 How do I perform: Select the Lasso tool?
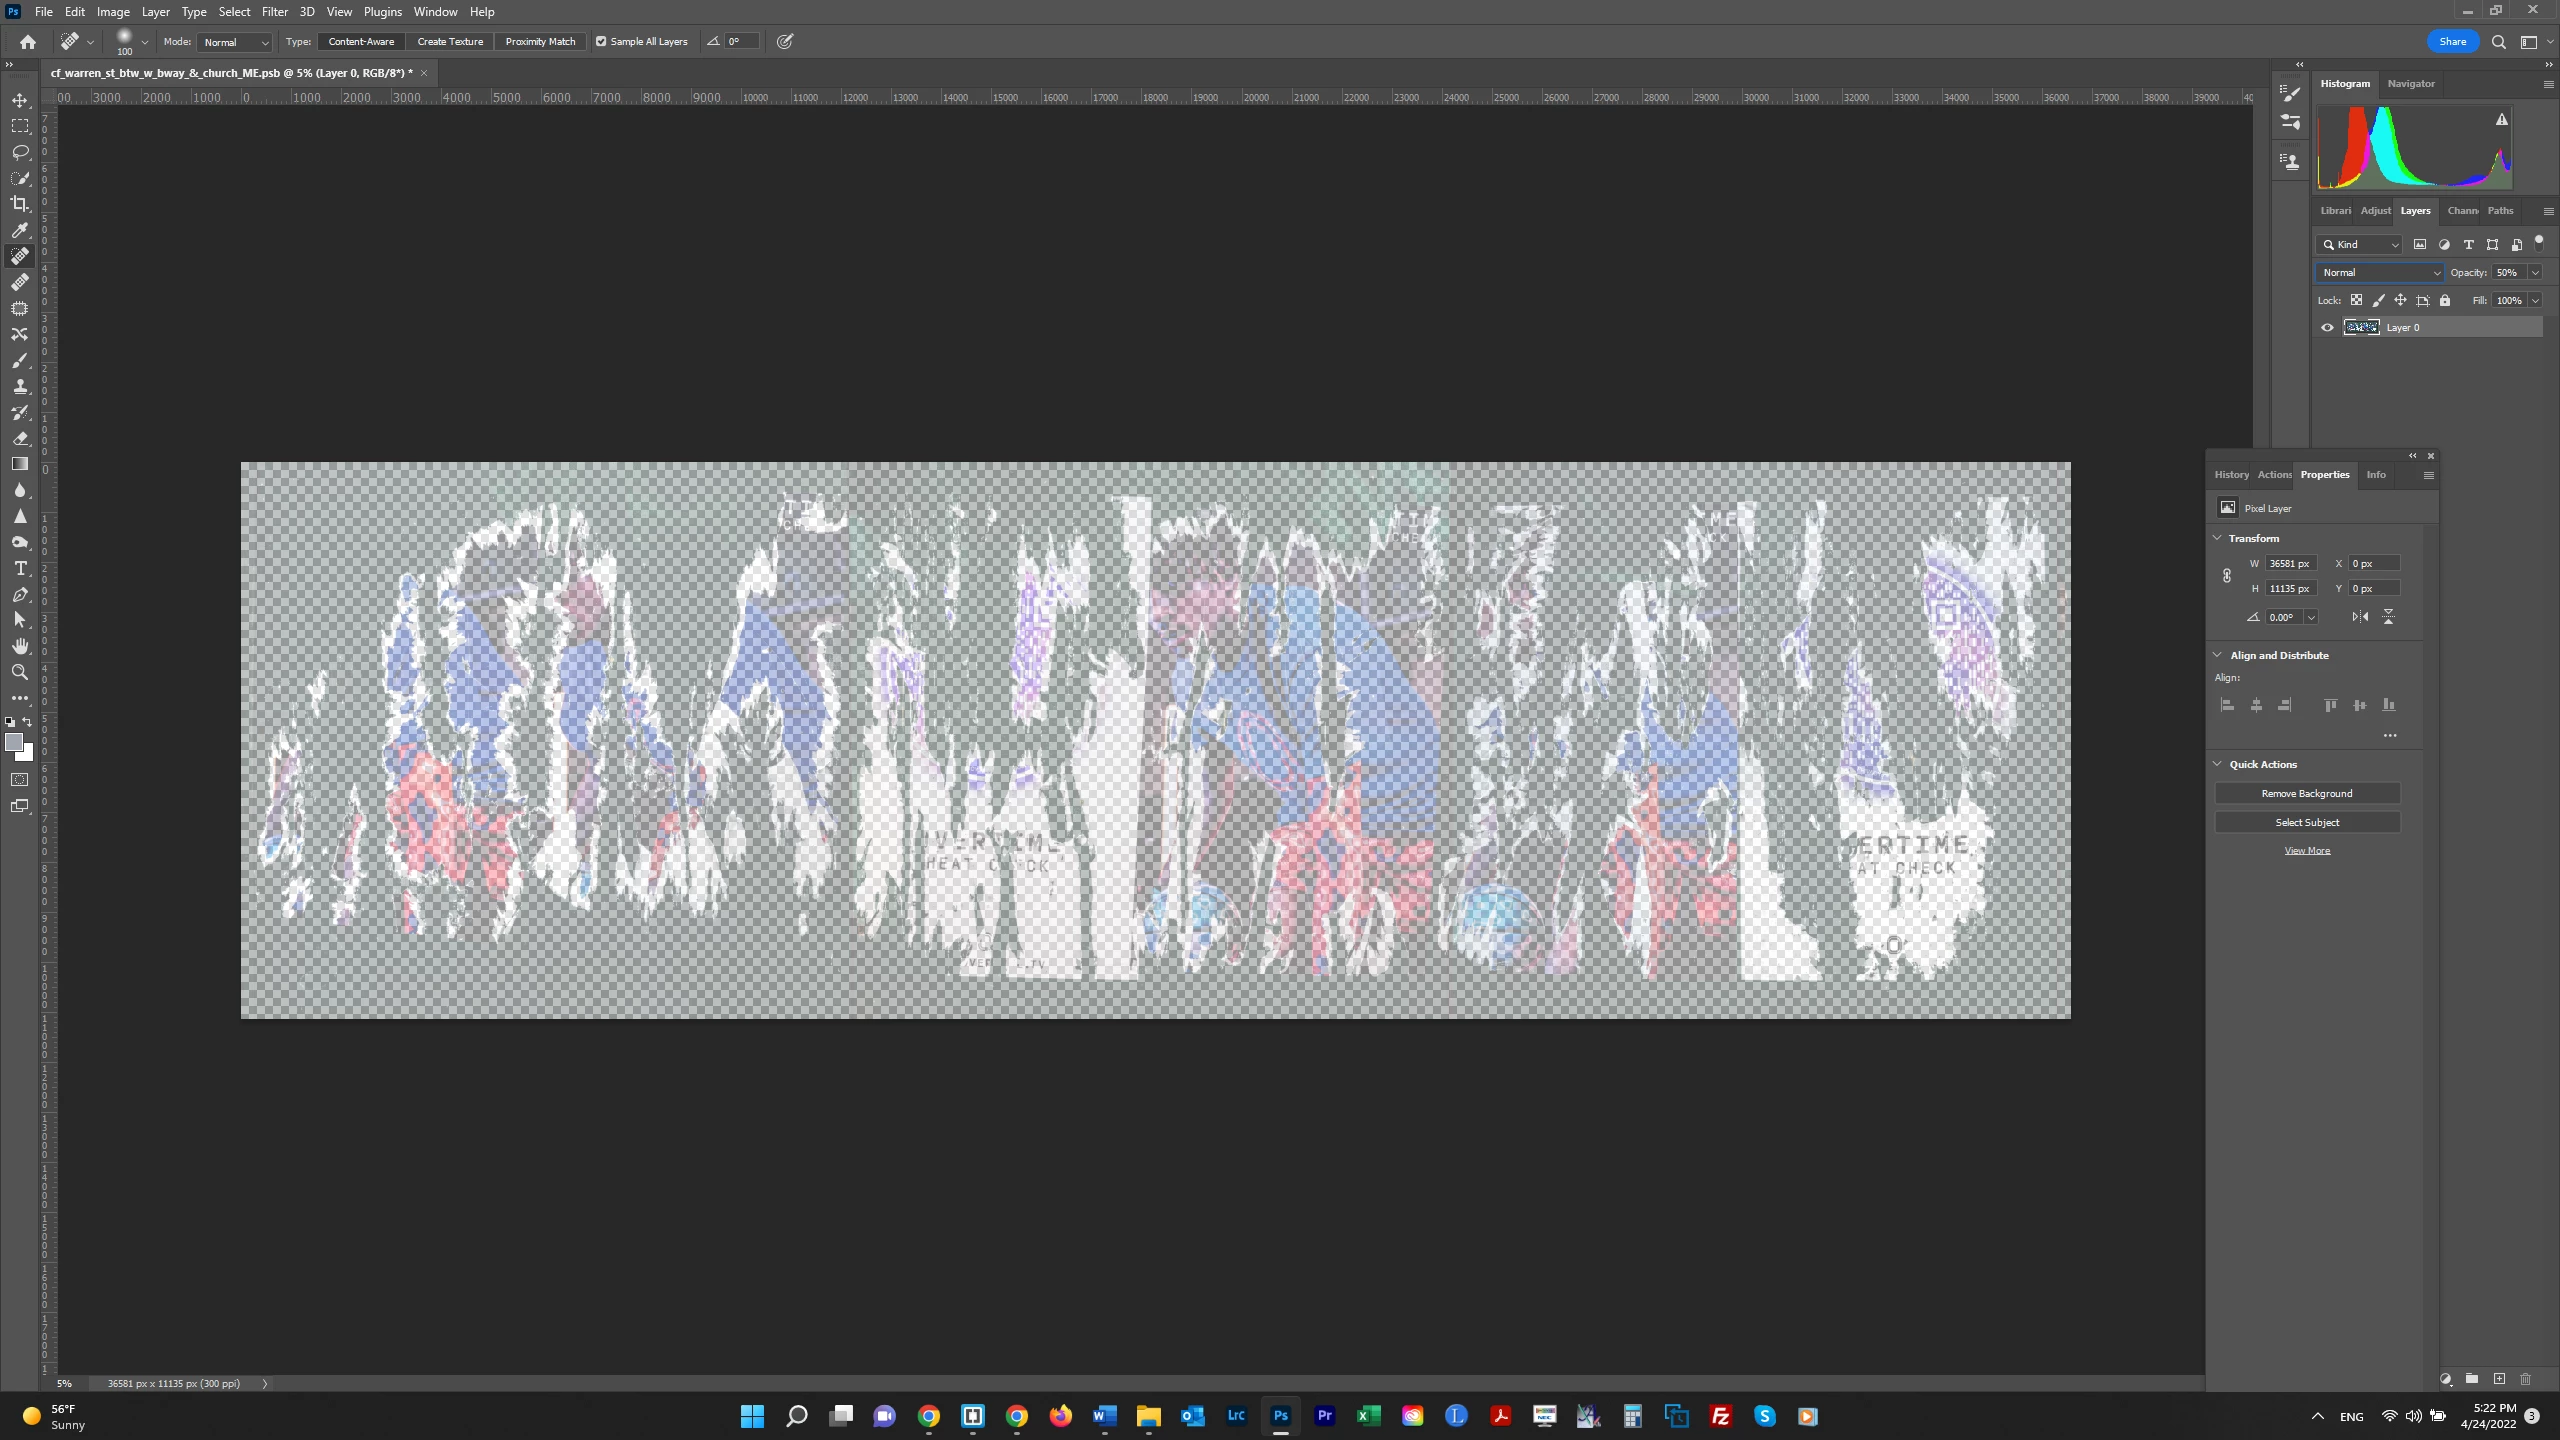pos(20,152)
